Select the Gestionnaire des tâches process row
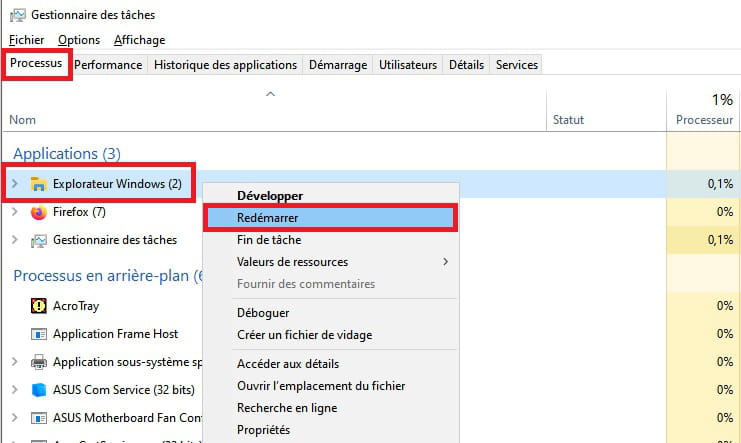 [115, 240]
